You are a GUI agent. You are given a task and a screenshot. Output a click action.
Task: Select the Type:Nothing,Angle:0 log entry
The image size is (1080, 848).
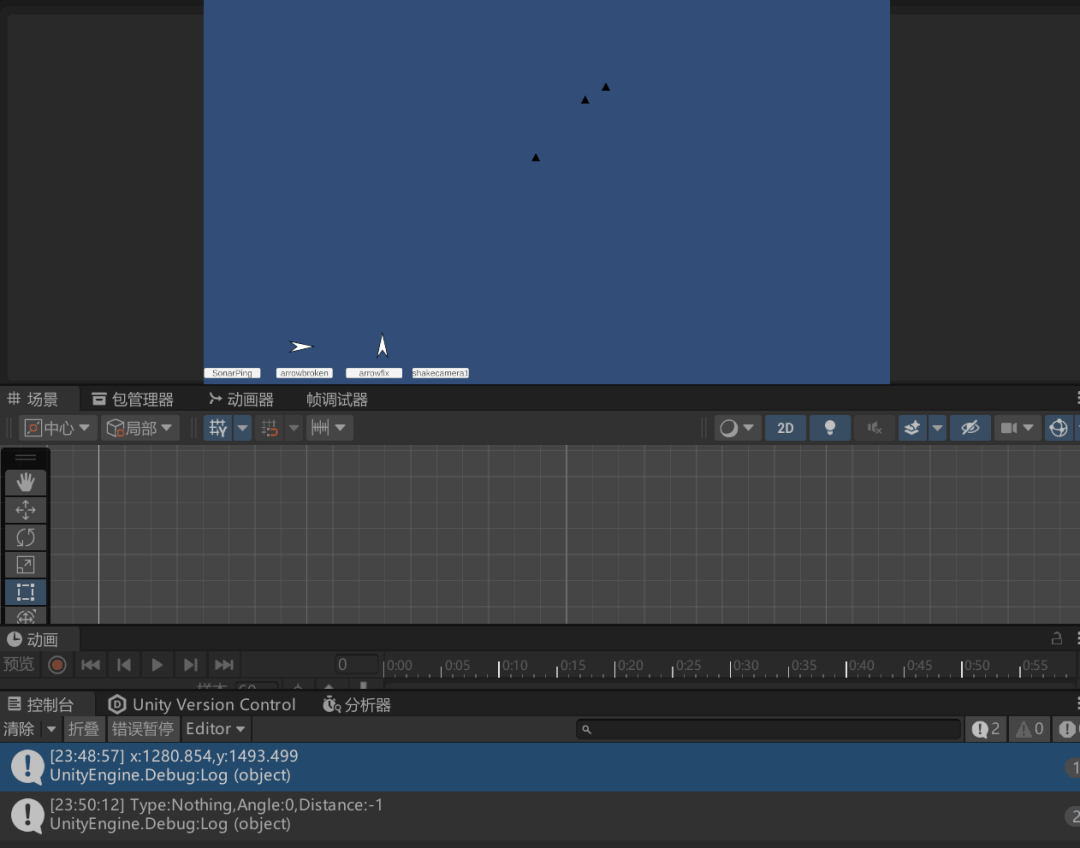540,815
